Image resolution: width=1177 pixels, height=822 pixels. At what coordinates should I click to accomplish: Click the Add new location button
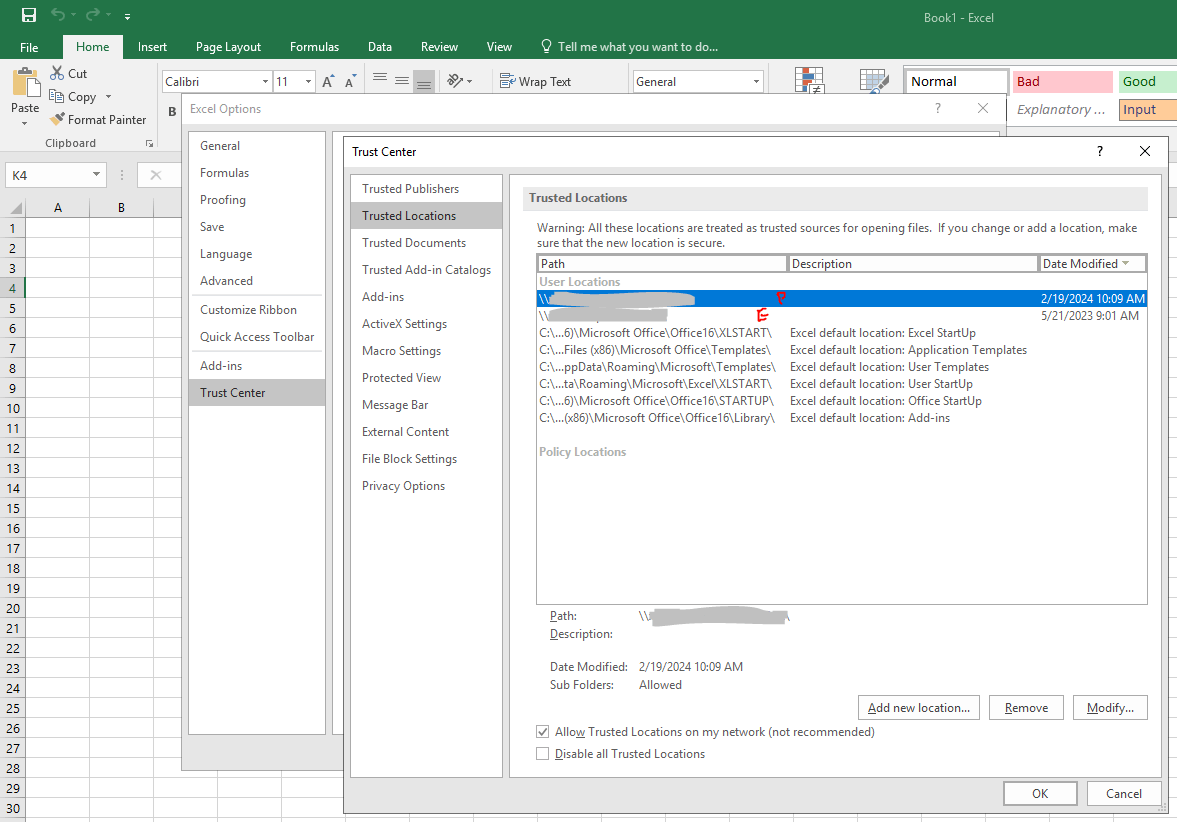(918, 708)
